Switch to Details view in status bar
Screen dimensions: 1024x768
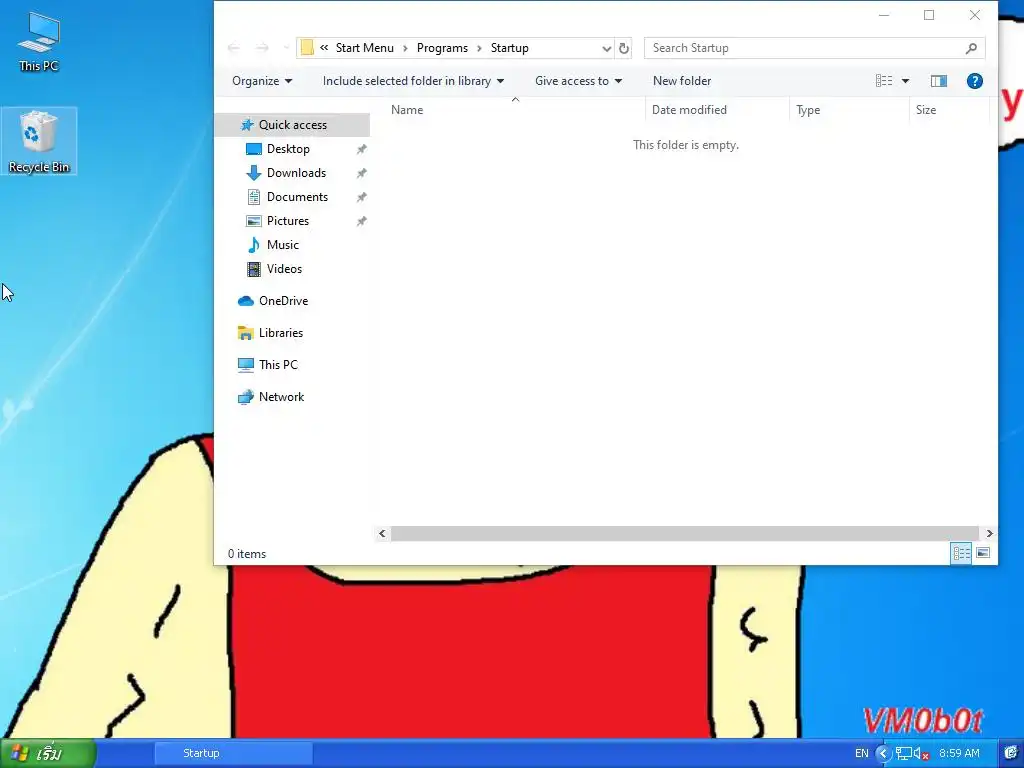(961, 554)
